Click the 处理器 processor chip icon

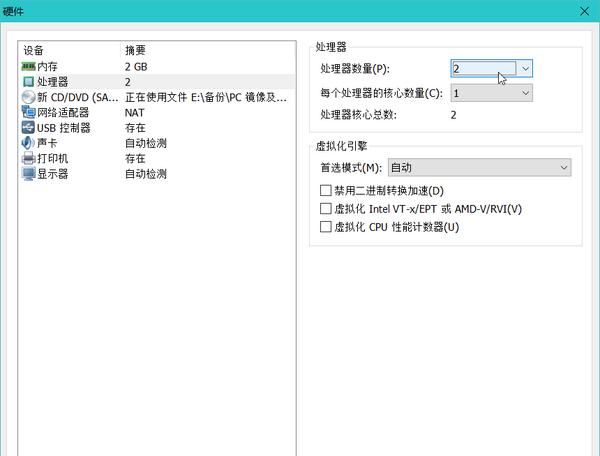[x=28, y=82]
